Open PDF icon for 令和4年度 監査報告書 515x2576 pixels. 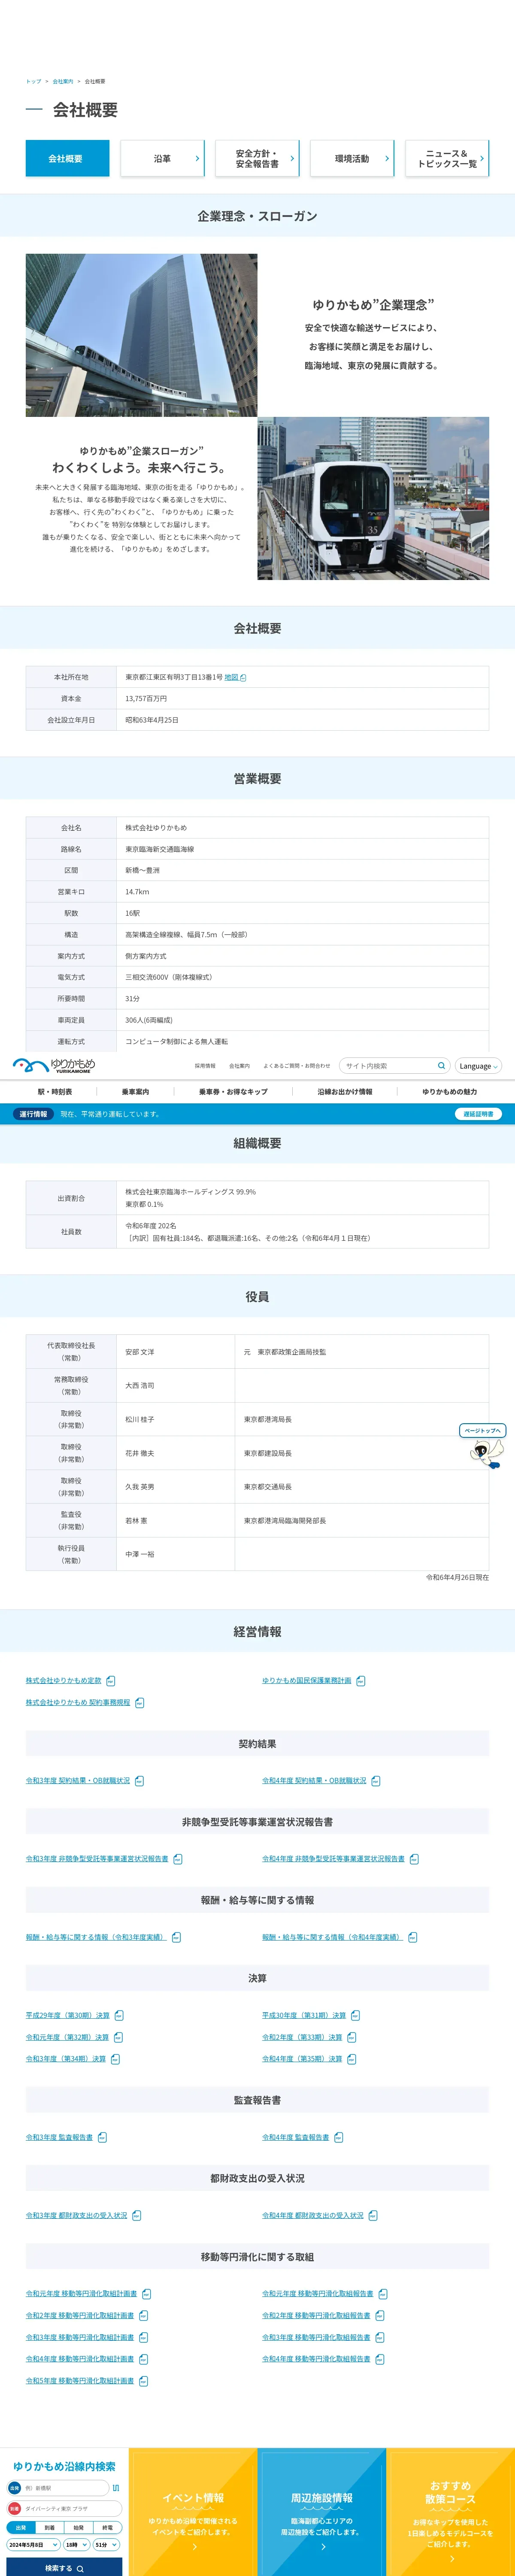[339, 2137]
